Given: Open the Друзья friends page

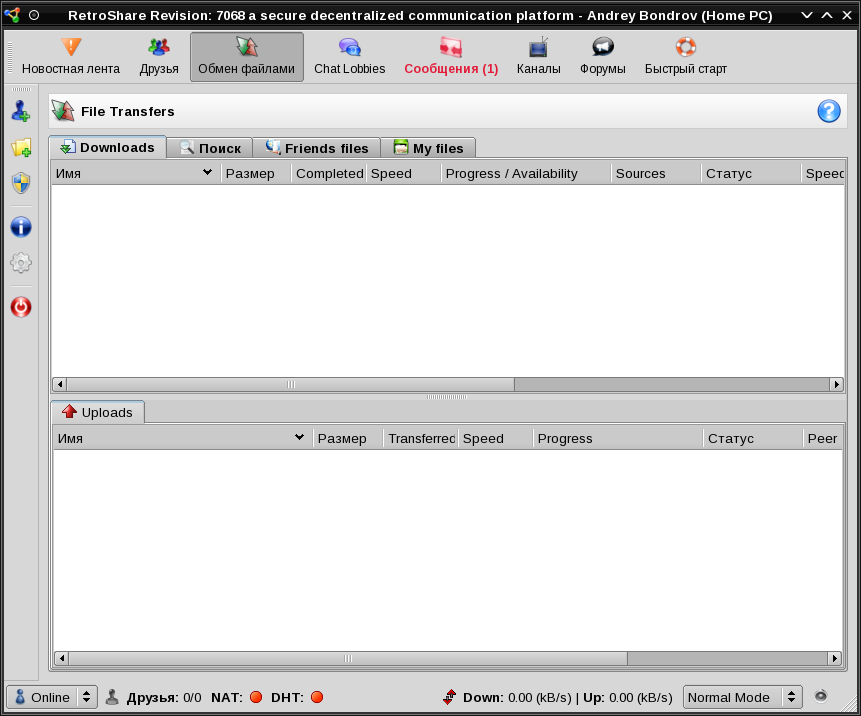Looking at the screenshot, I should click(x=159, y=57).
